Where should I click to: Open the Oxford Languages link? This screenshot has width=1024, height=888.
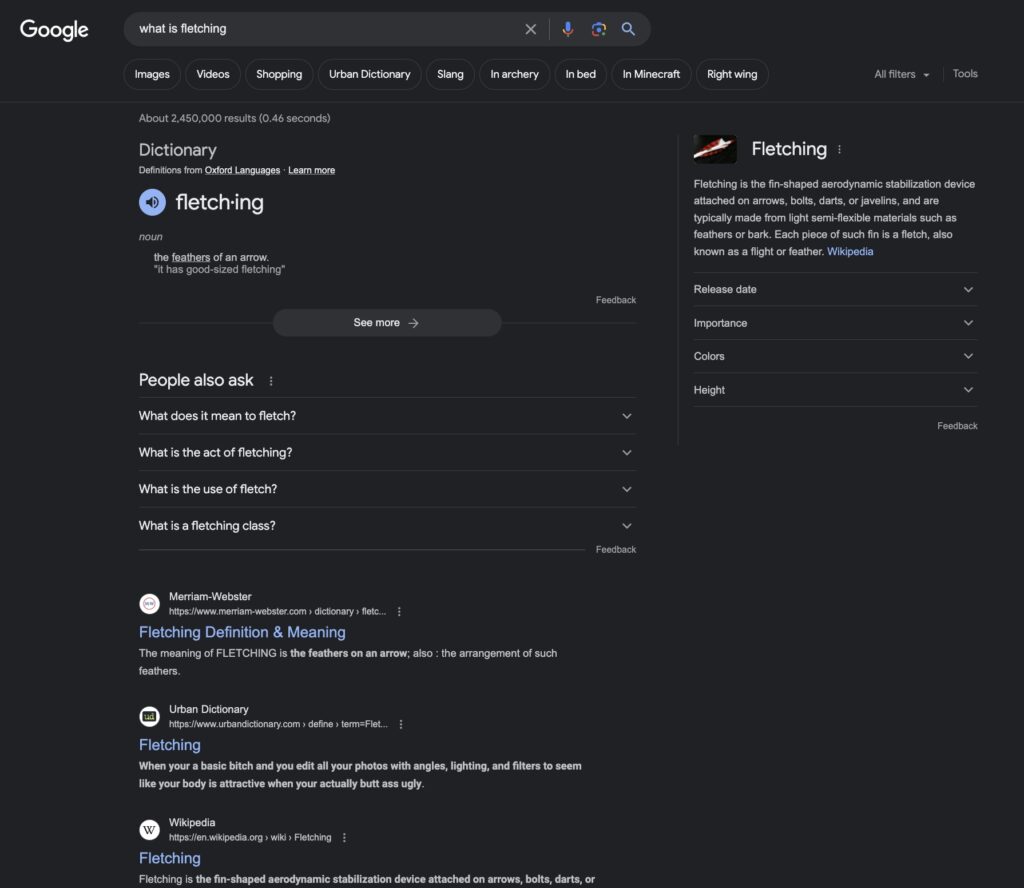tap(242, 170)
